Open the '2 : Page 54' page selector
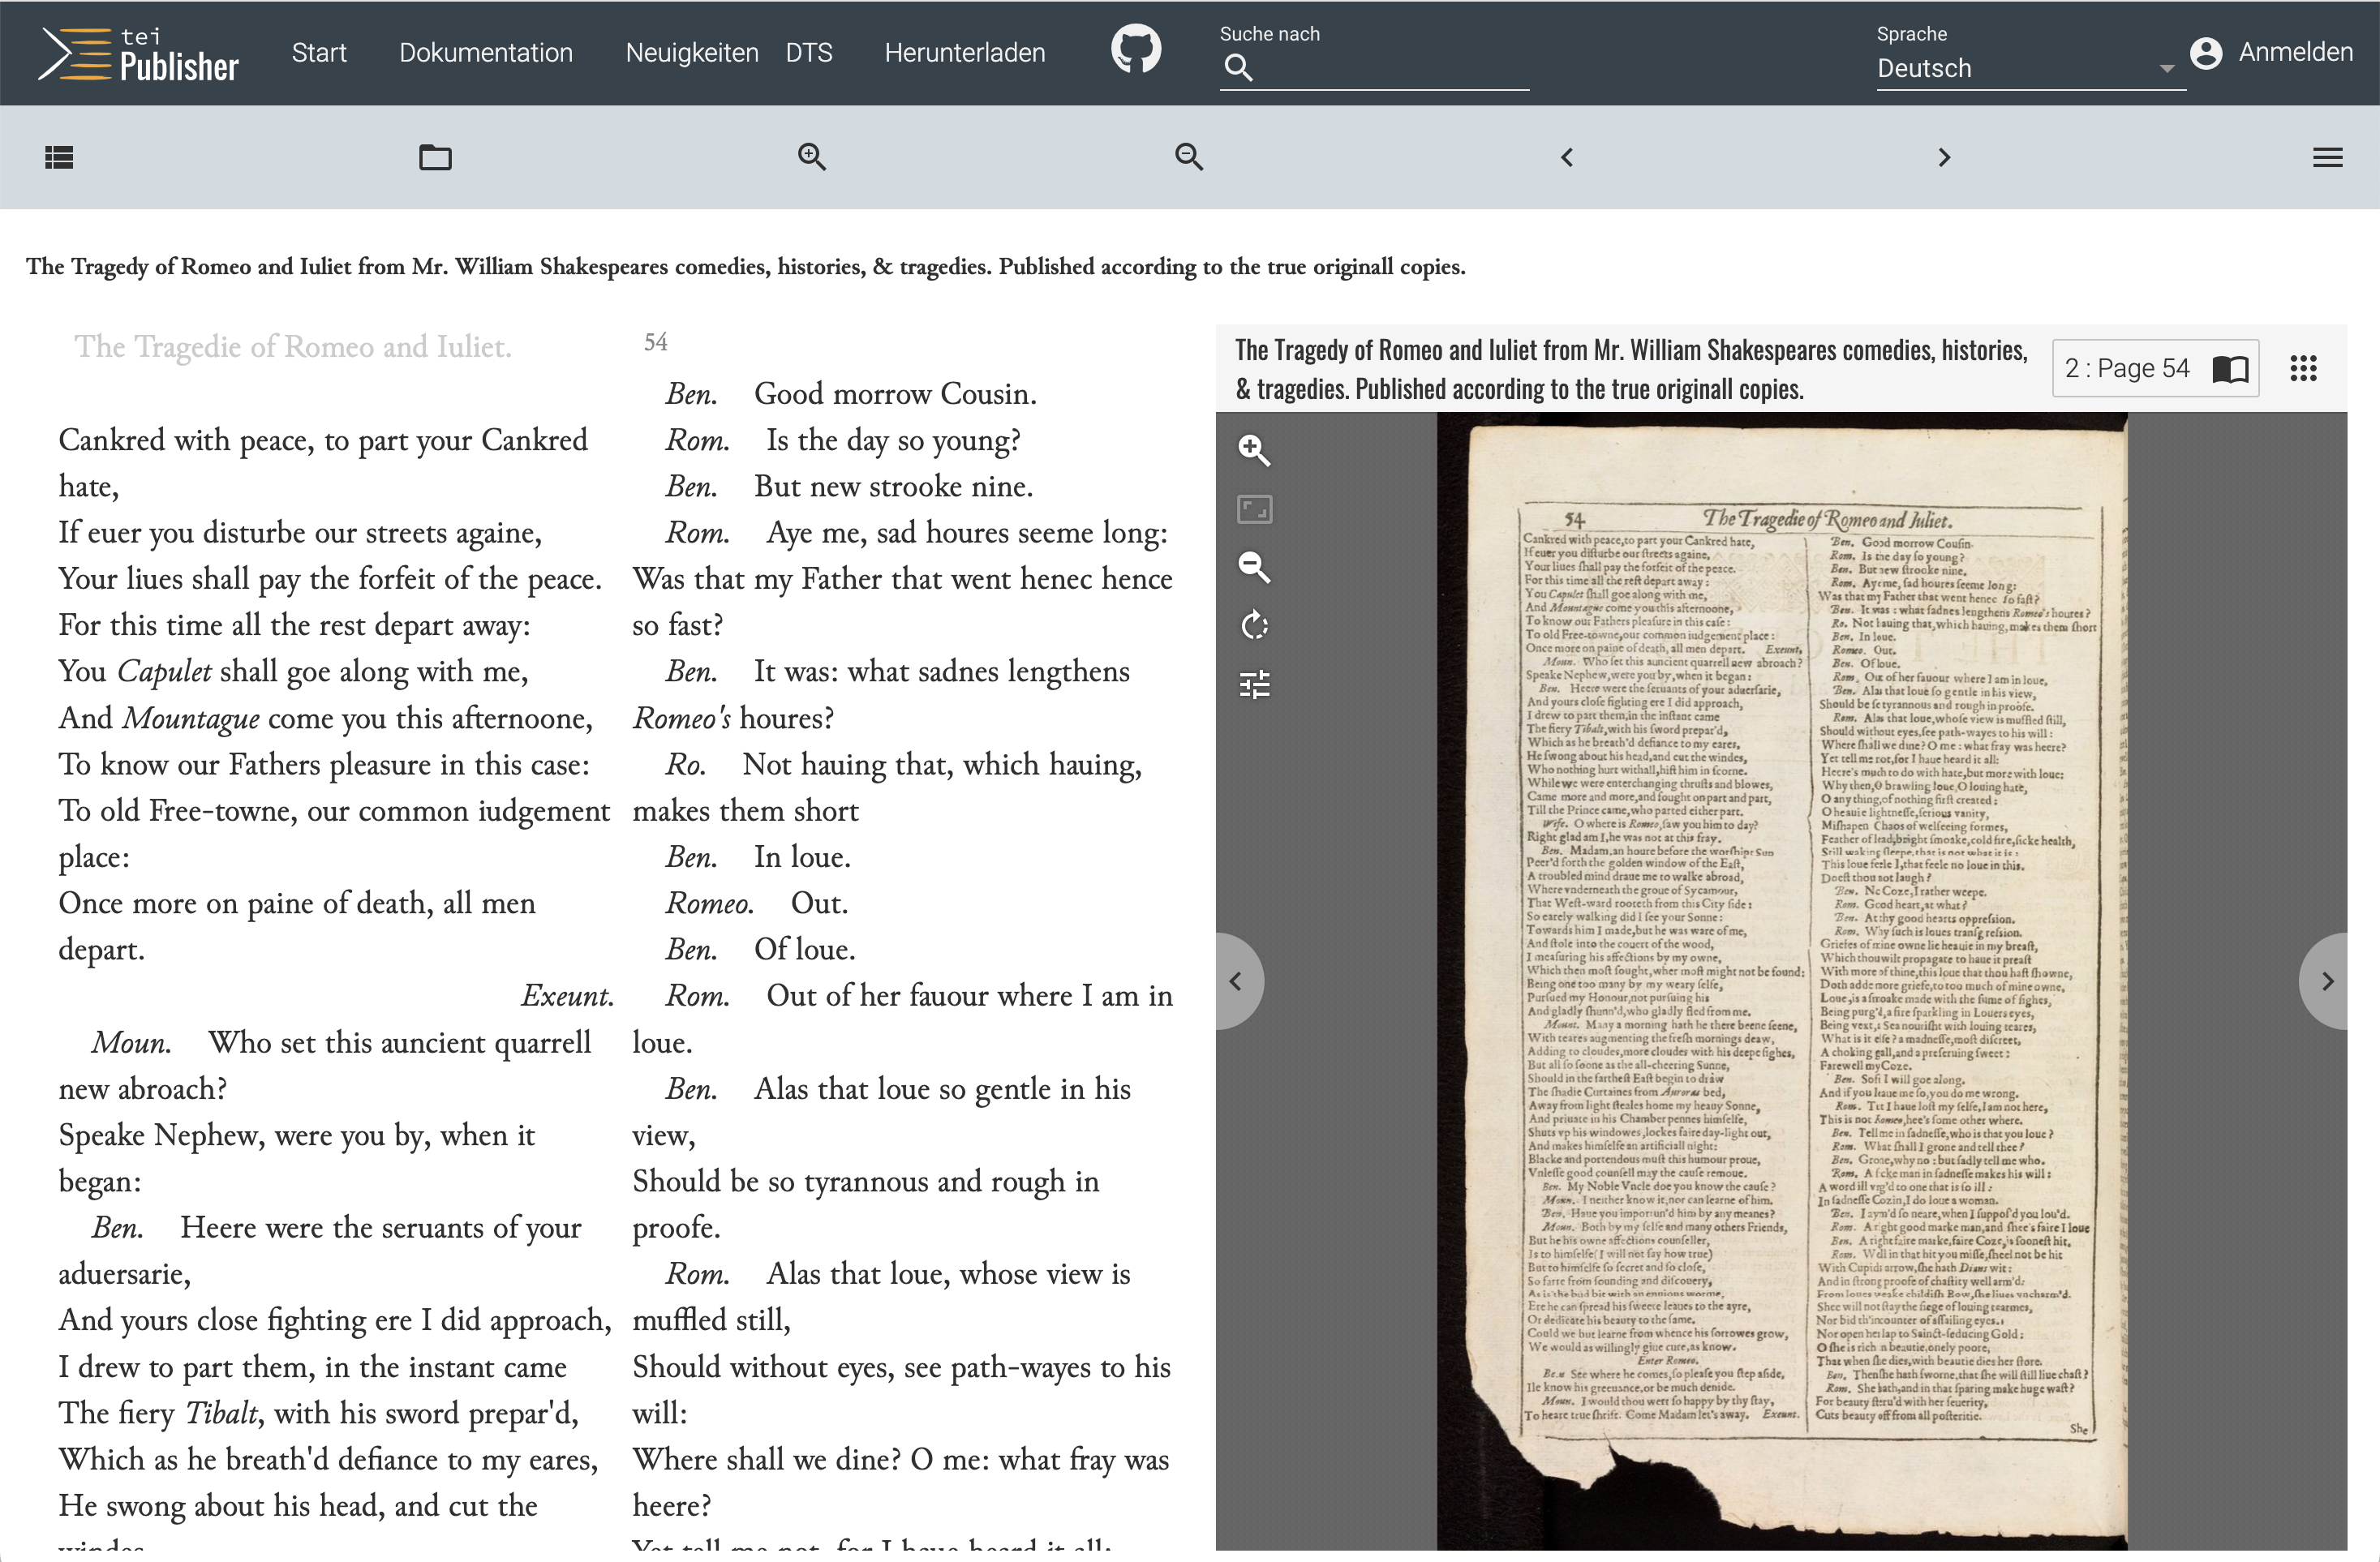Screen dimensions: 2380x1562 coord(2127,369)
